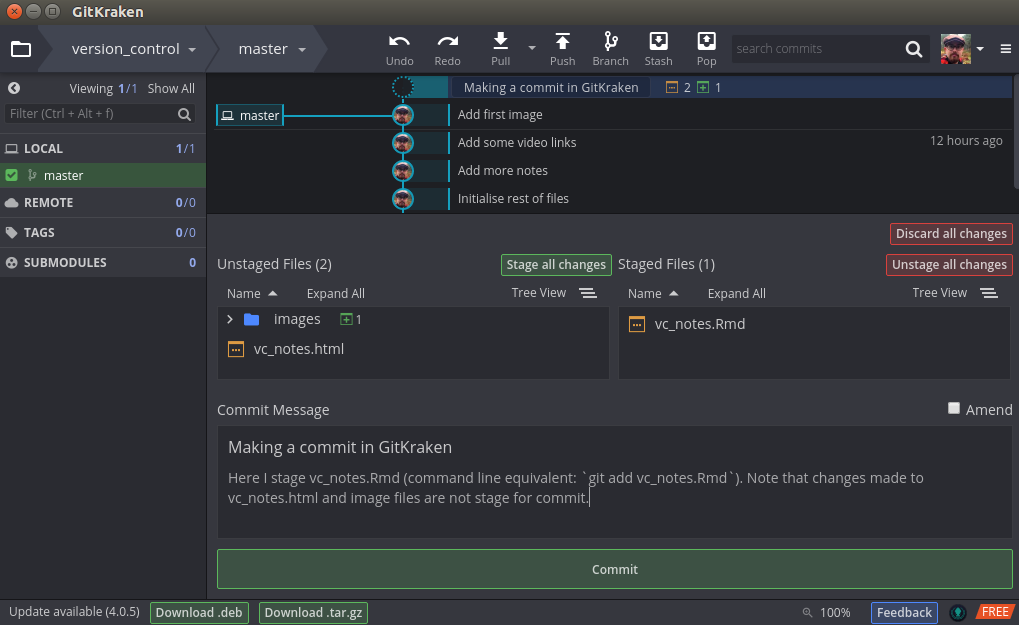Screen dimensions: 1019x625
Task: Open the Pull options dropdown arrow
Action: tap(532, 48)
